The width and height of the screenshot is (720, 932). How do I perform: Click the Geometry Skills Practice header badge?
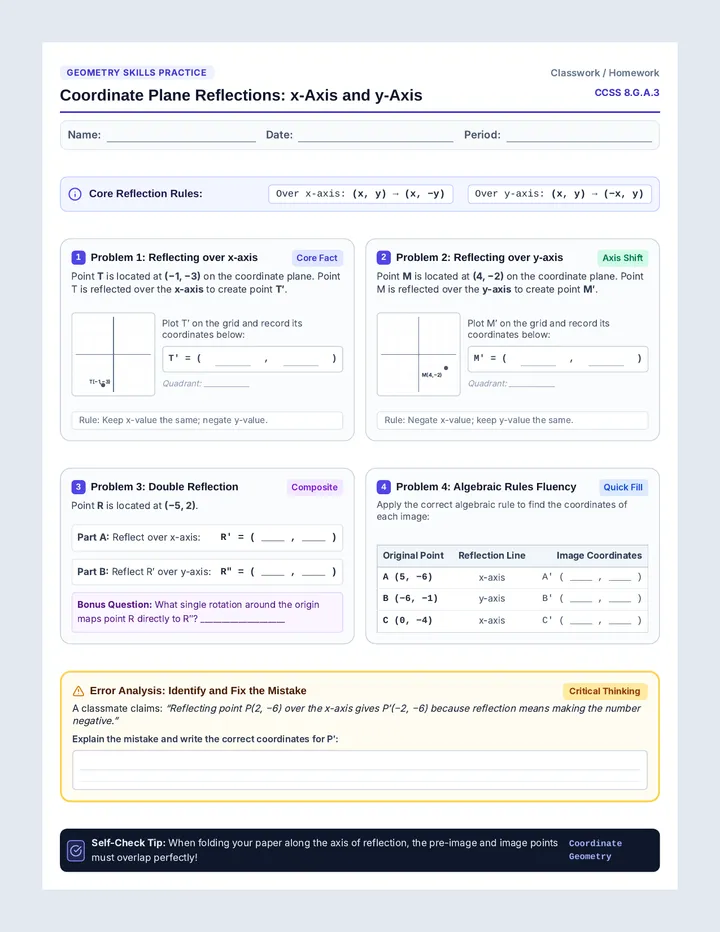137,73
